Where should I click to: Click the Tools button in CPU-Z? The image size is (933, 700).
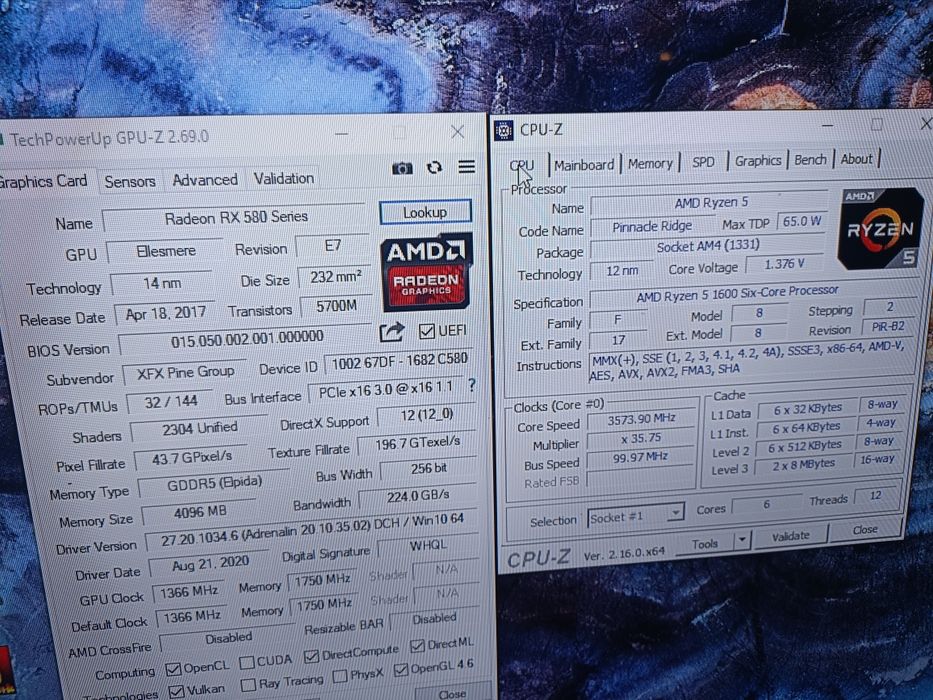coord(705,543)
